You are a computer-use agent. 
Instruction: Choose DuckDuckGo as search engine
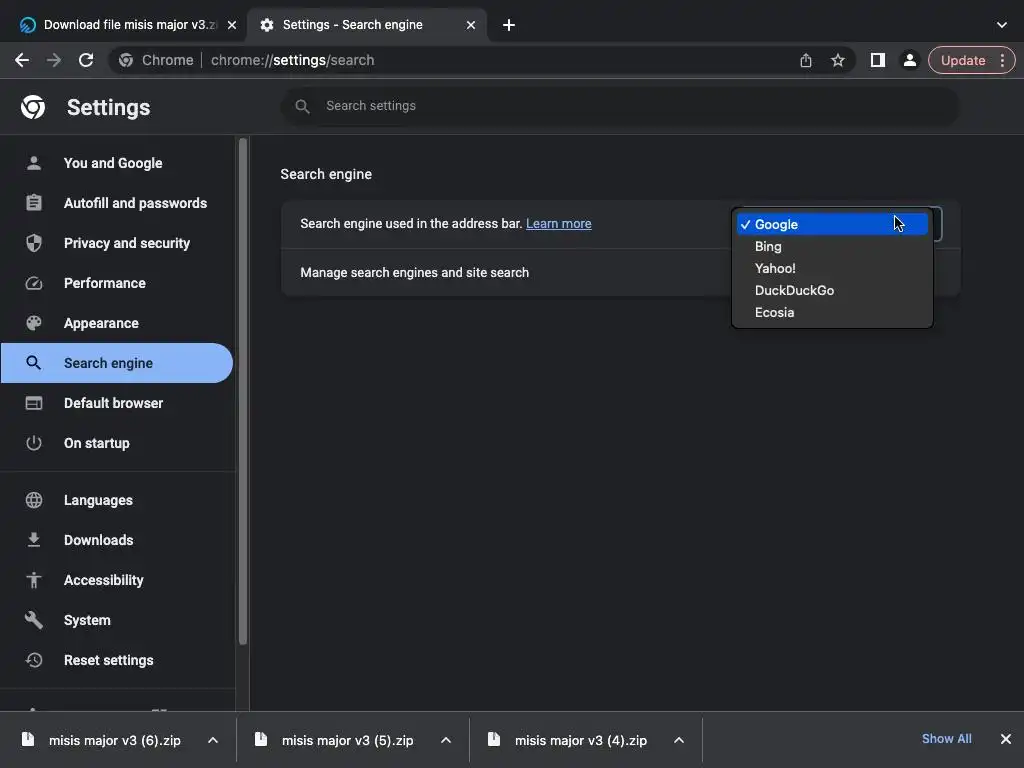tap(794, 290)
